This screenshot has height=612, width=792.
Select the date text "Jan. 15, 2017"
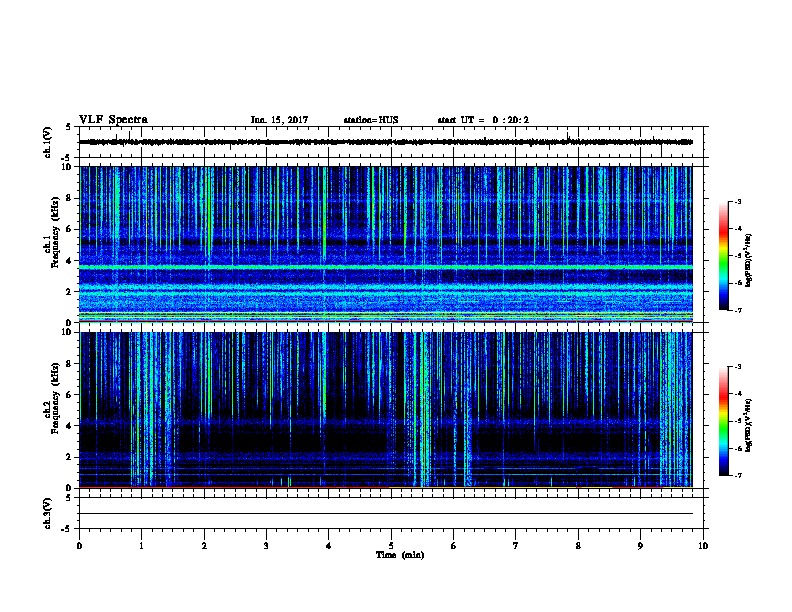click(279, 120)
